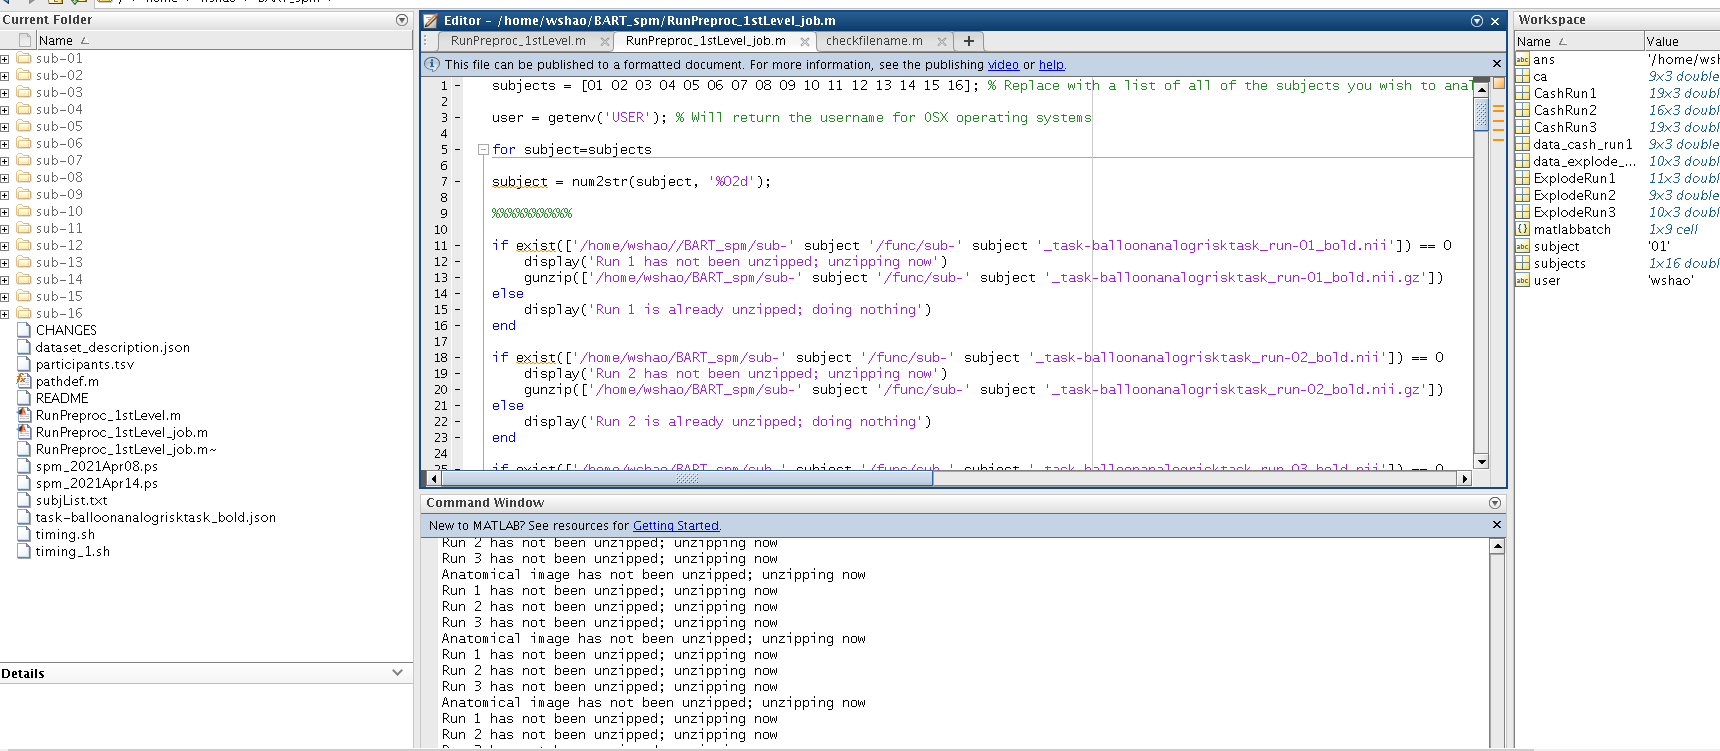Click the editor vertical scrollbar thumb
Viewport: 1720px width, 751px height.
tap(1481, 114)
